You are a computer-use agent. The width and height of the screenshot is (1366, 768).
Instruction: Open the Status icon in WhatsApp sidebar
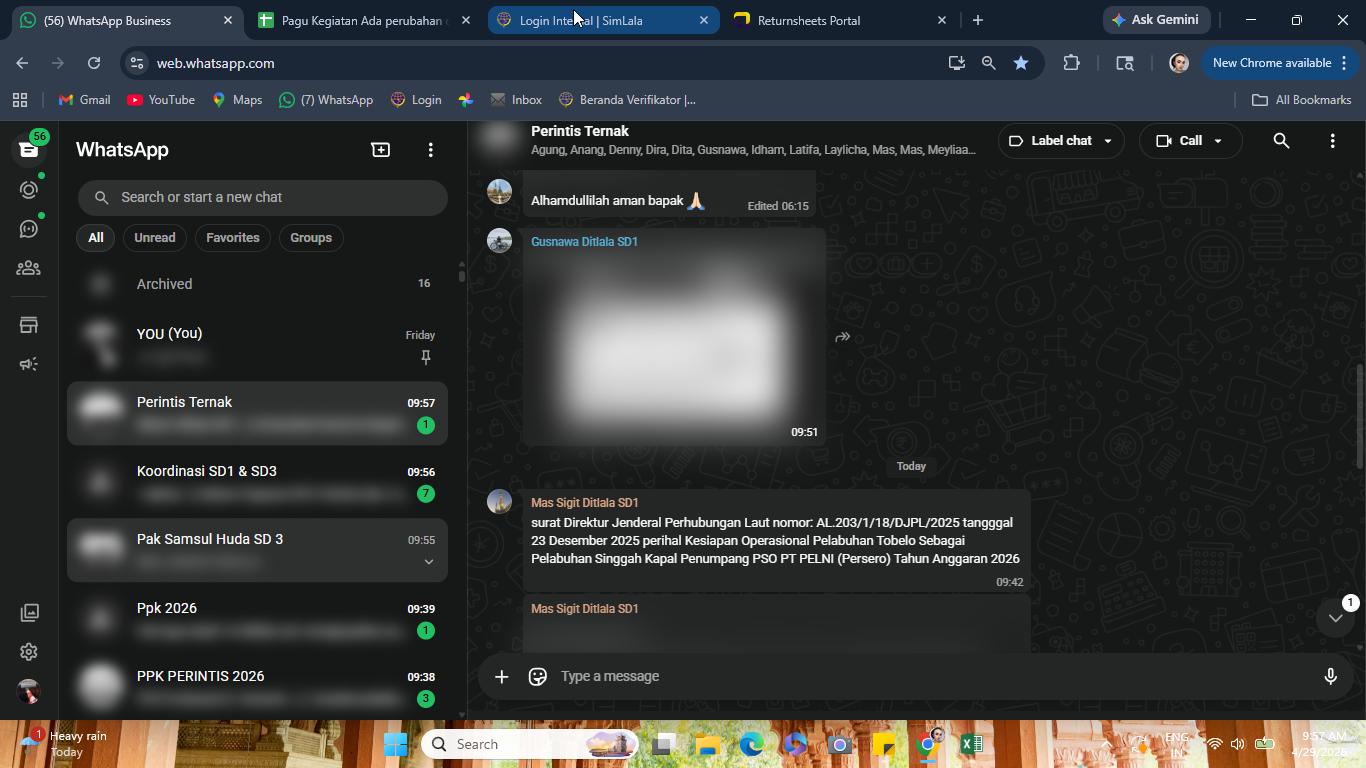29,189
